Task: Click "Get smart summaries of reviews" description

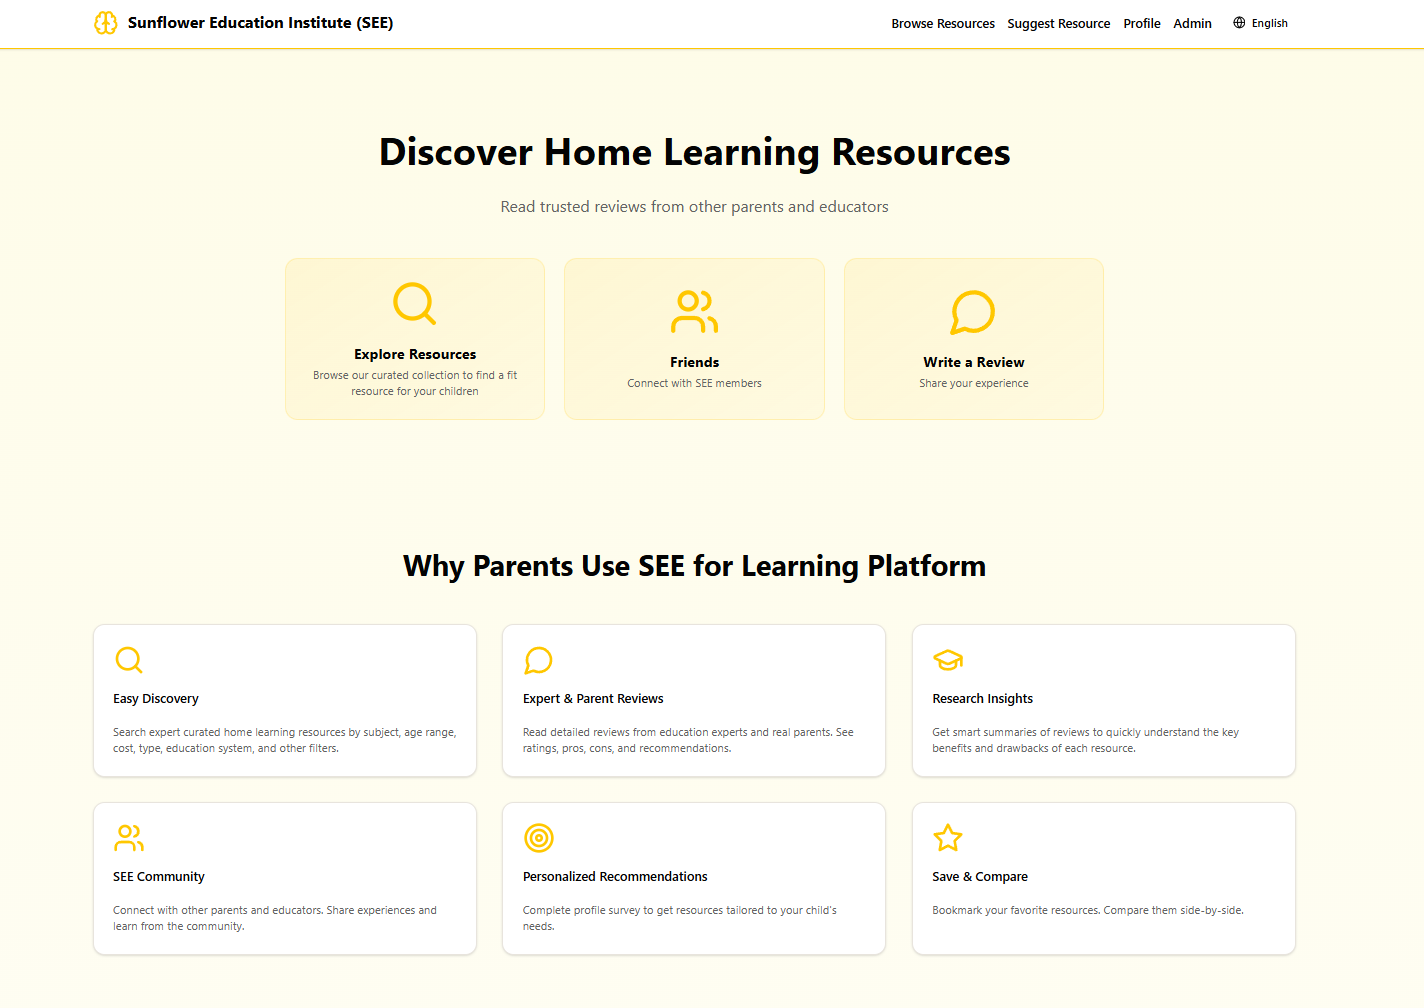Action: (x=1085, y=740)
